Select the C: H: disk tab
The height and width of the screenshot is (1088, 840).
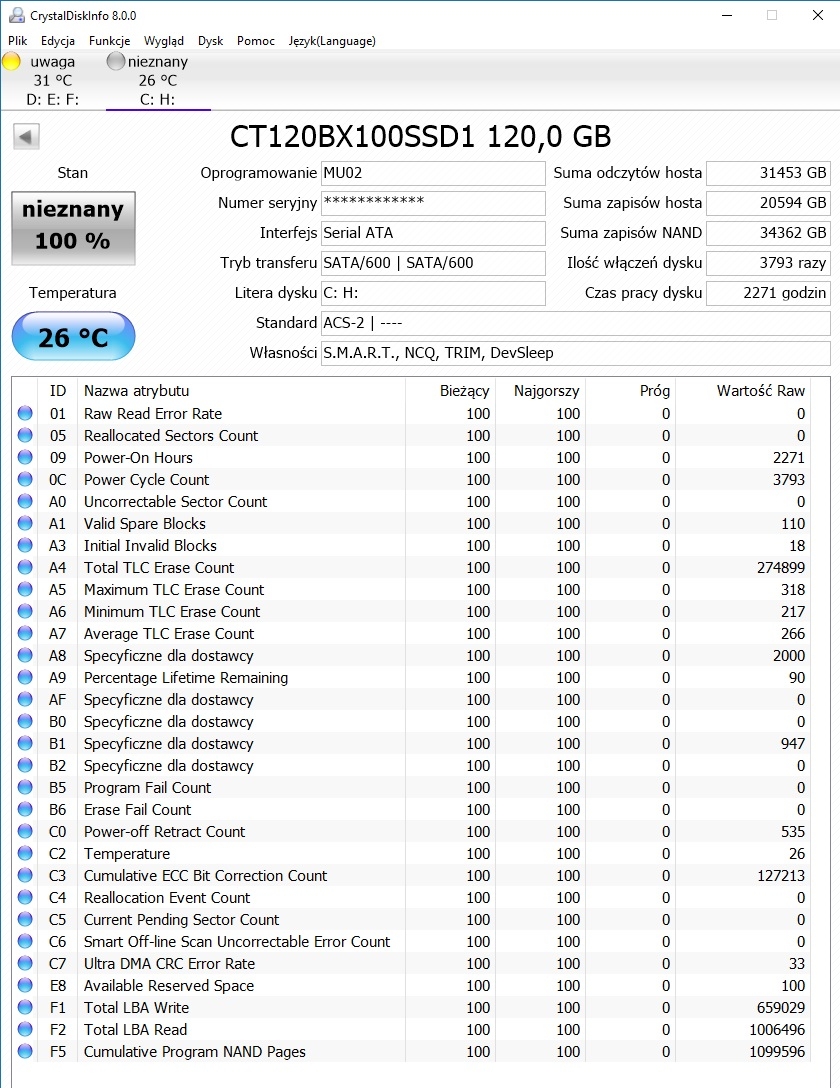tap(158, 80)
